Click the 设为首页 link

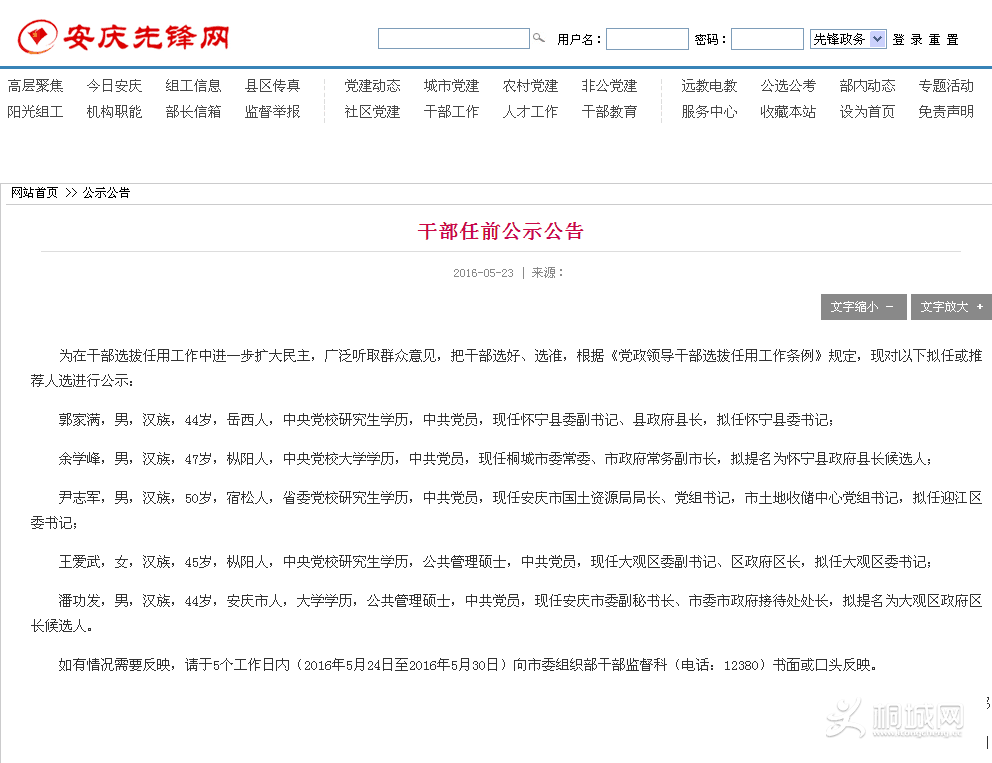click(x=867, y=112)
